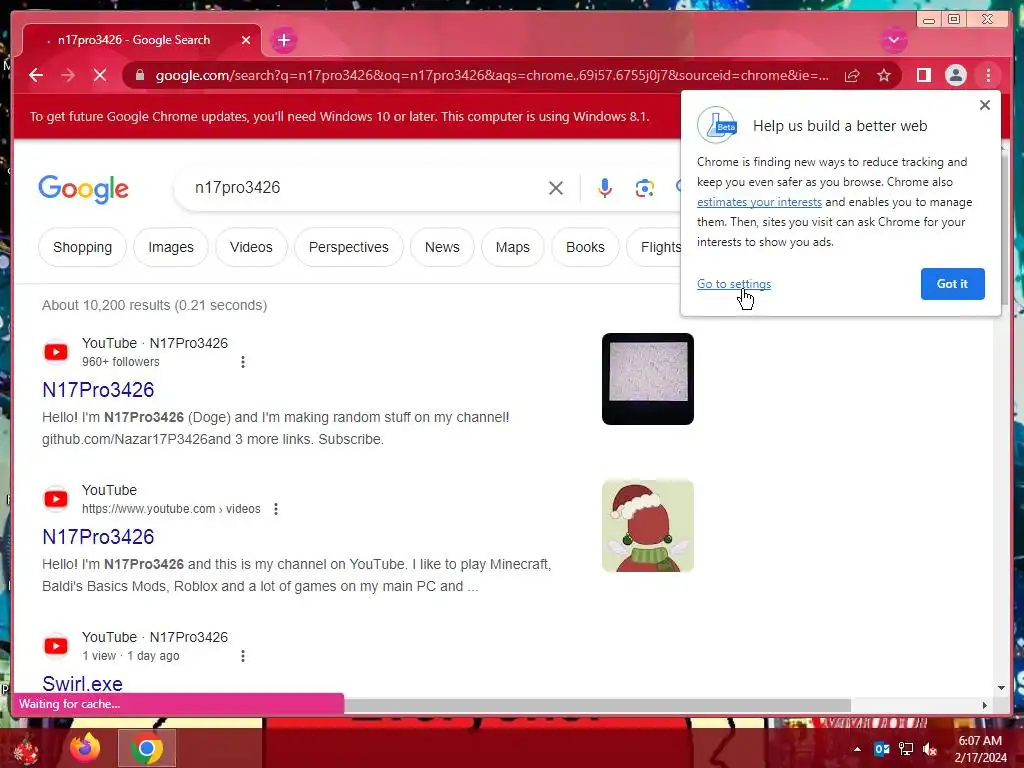Close the Help us build popup
Screen dimensions: 1024x768
985,105
